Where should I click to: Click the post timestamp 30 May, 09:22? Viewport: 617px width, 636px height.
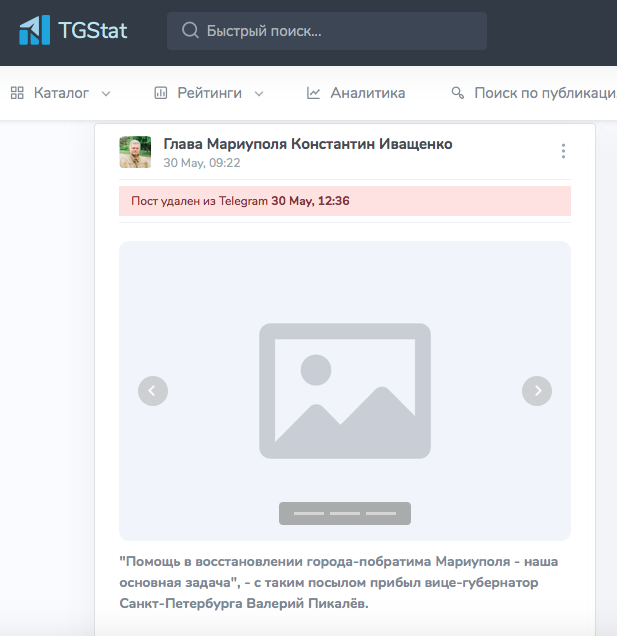pyautogui.click(x=202, y=163)
